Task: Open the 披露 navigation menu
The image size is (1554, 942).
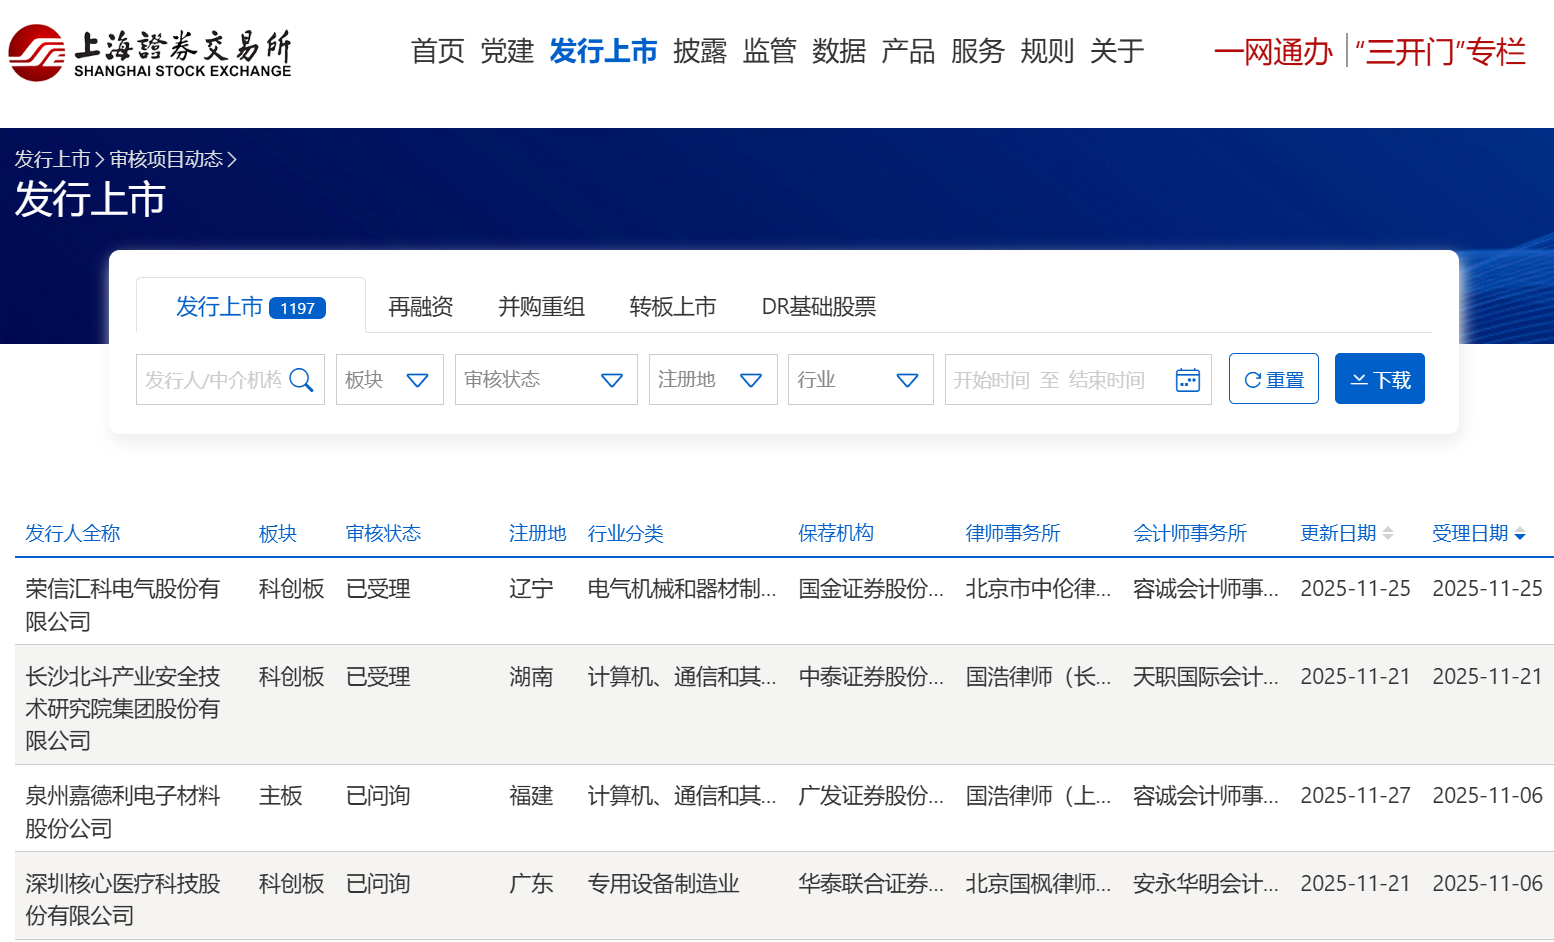Action: [699, 51]
